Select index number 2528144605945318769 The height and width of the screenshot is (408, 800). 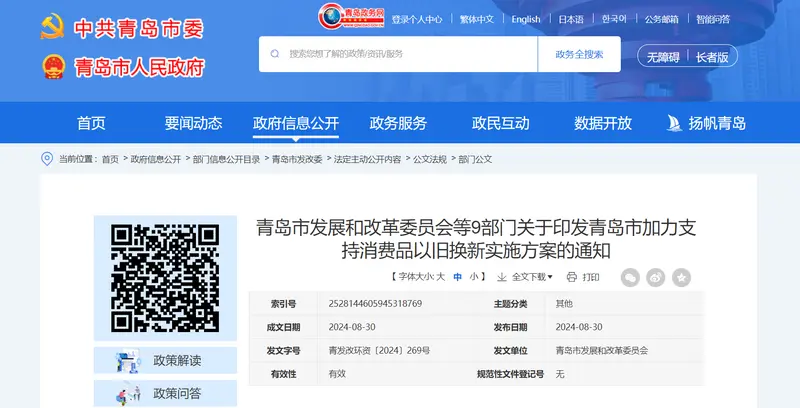tap(375, 303)
